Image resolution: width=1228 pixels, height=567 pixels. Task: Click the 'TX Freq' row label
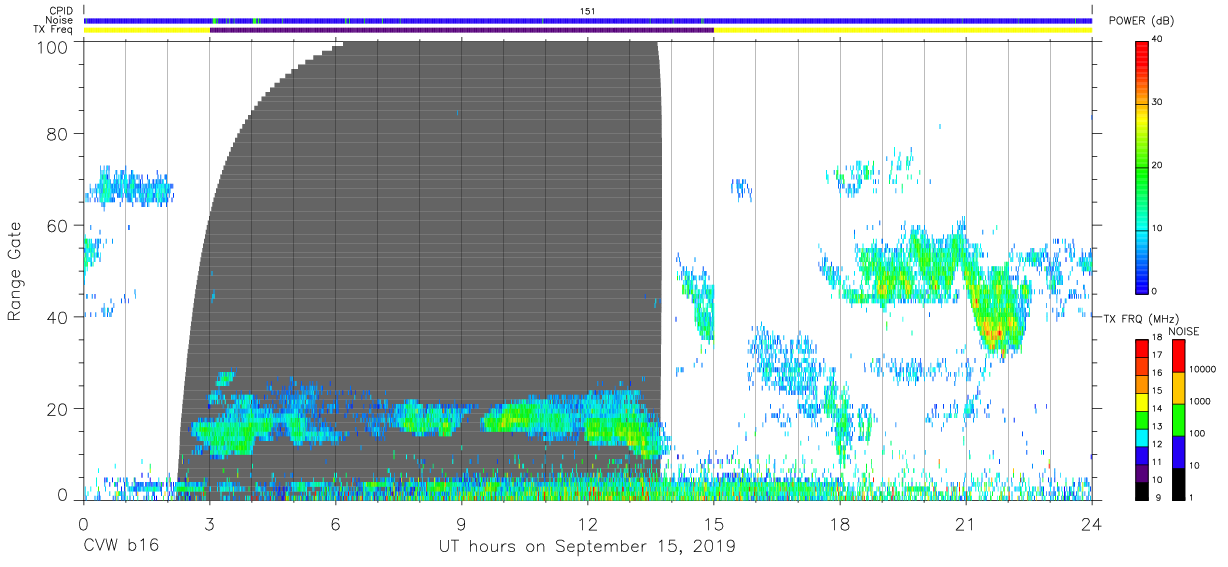pos(55,30)
